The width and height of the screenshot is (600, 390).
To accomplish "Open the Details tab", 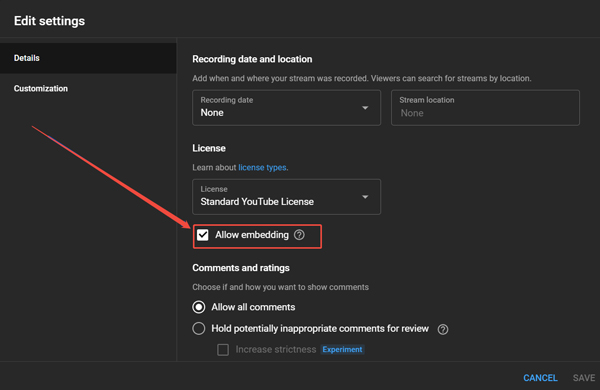I will [x=88, y=58].
